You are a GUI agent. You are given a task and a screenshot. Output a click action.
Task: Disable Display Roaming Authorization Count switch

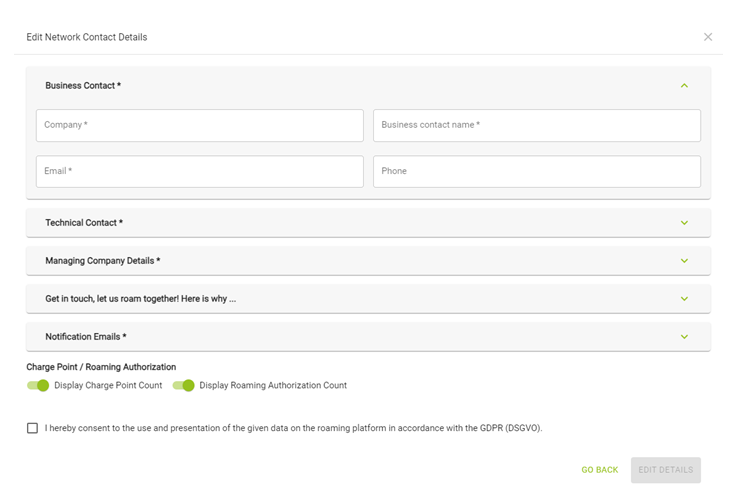(183, 385)
